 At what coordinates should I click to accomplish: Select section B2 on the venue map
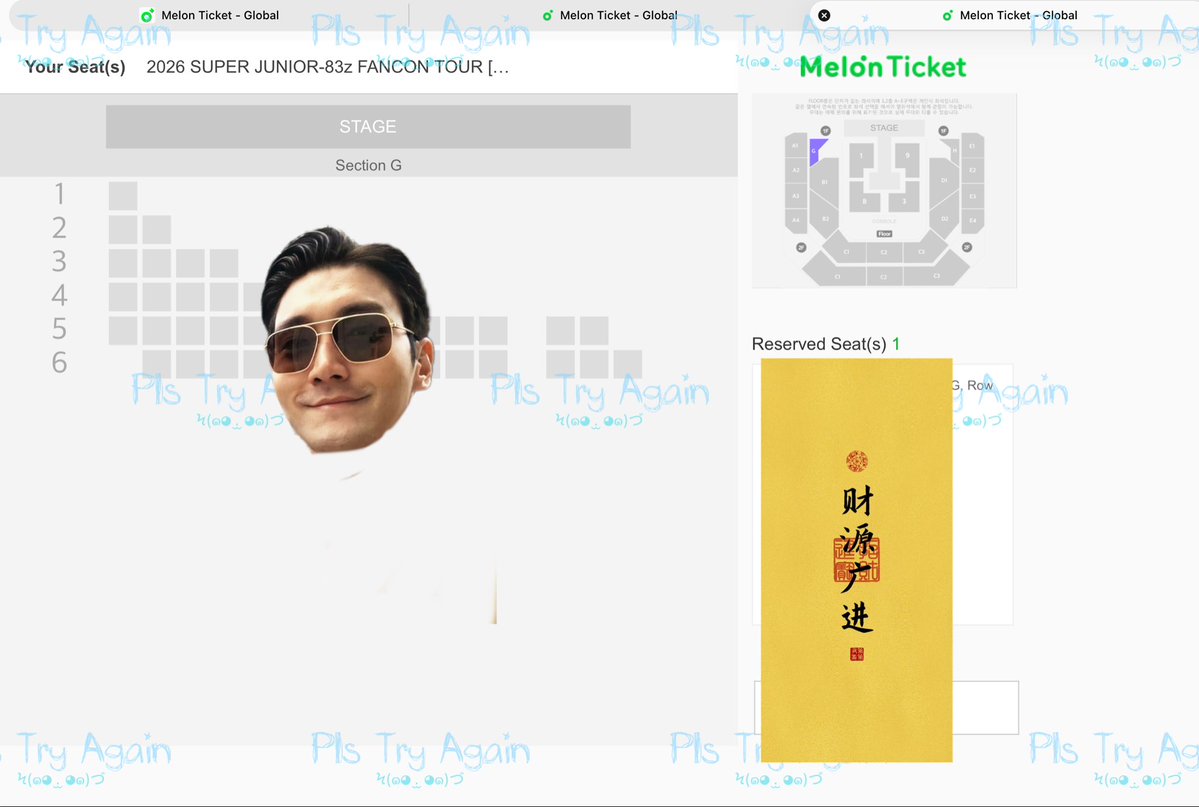pos(826,219)
